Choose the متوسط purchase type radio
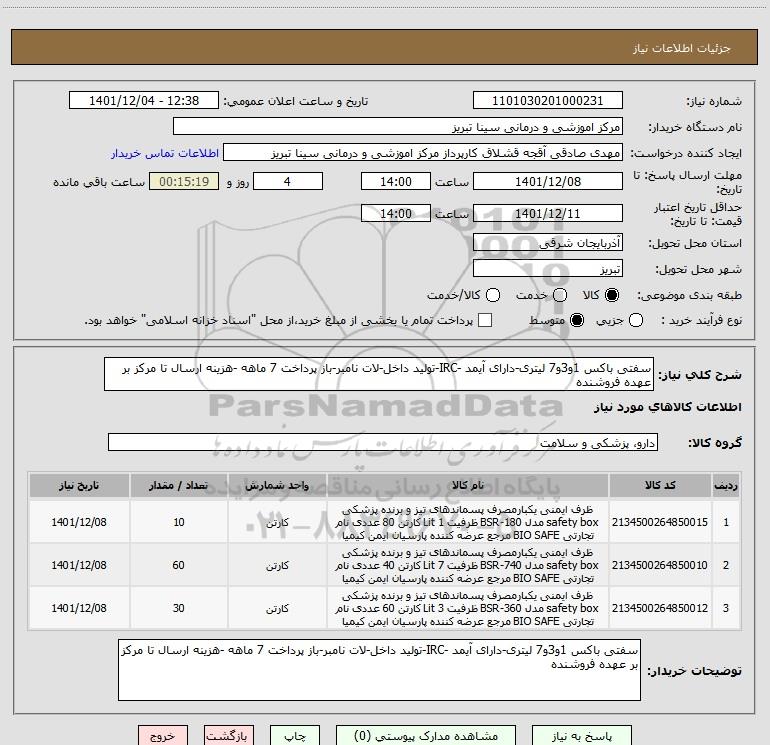 click(577, 321)
